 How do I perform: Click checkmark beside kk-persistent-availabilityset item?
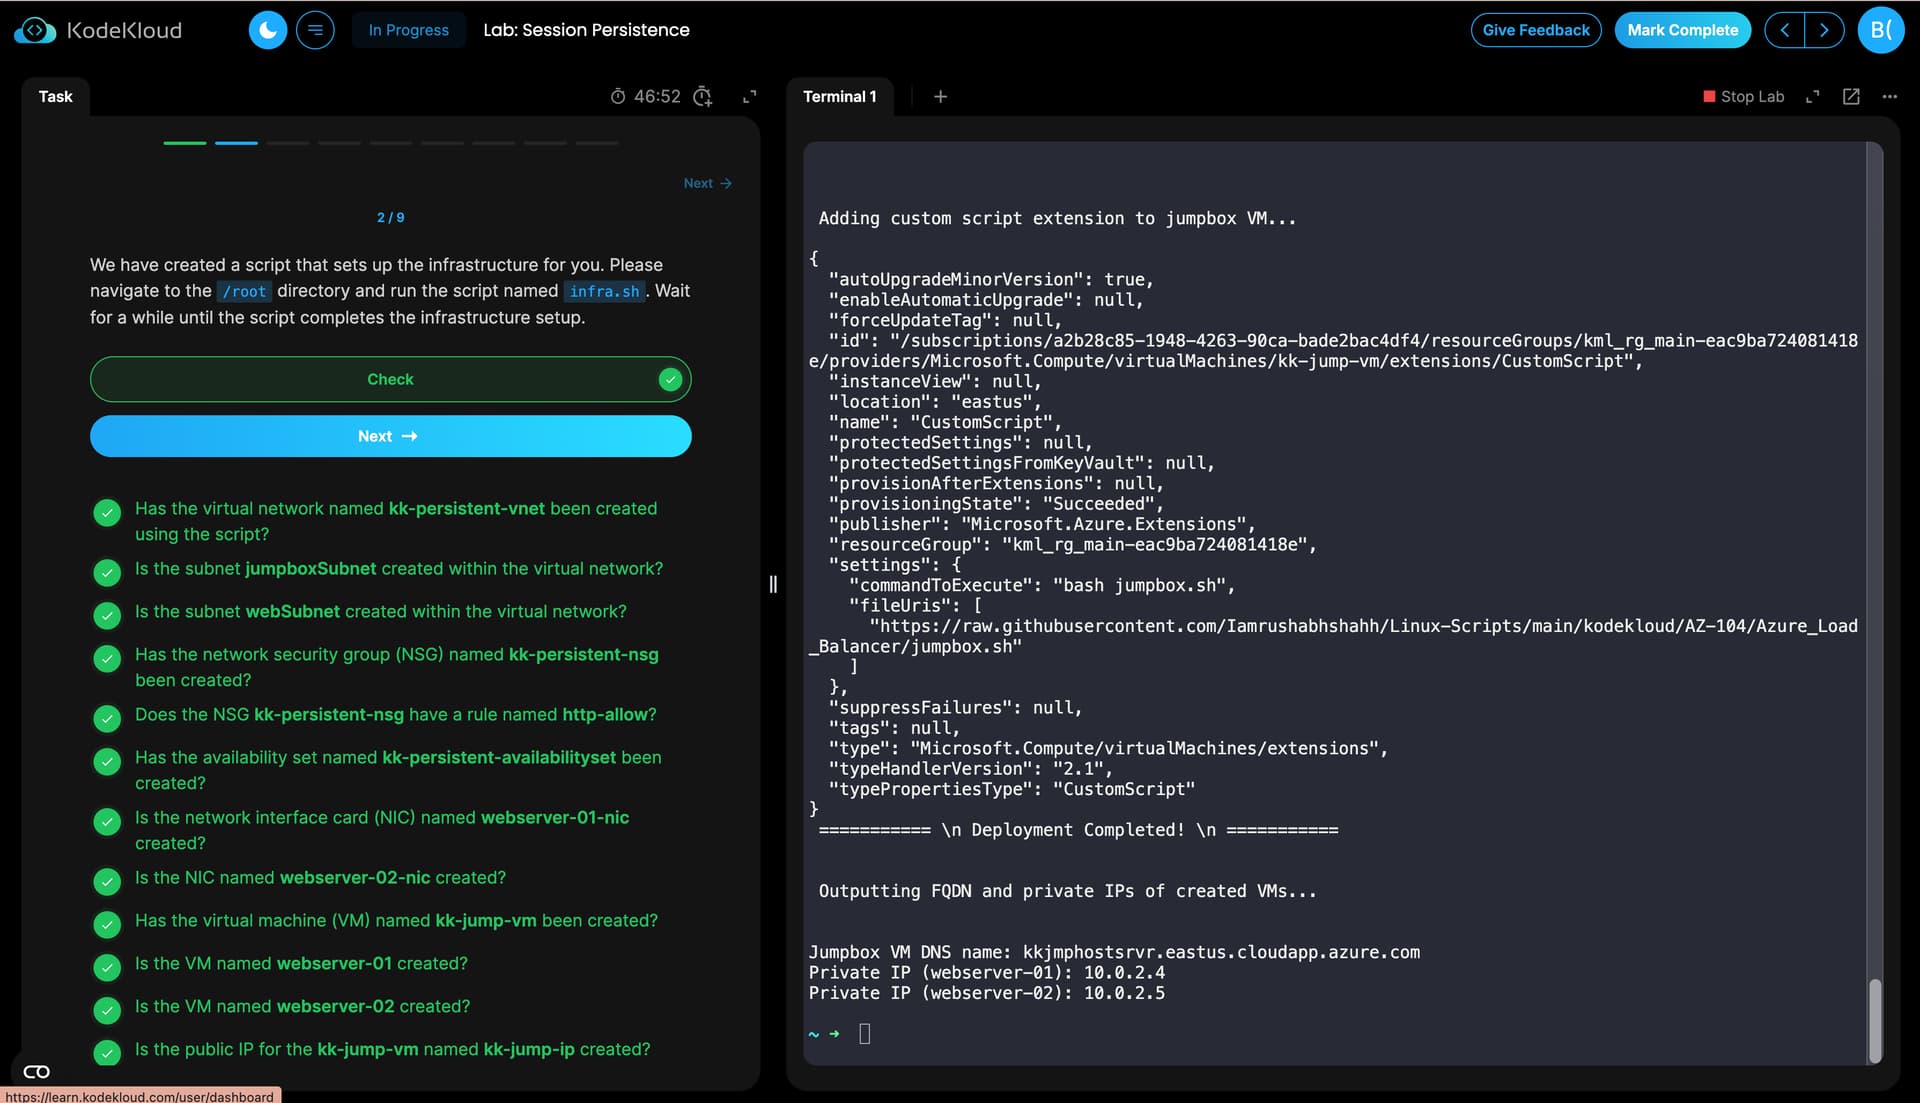tap(107, 761)
